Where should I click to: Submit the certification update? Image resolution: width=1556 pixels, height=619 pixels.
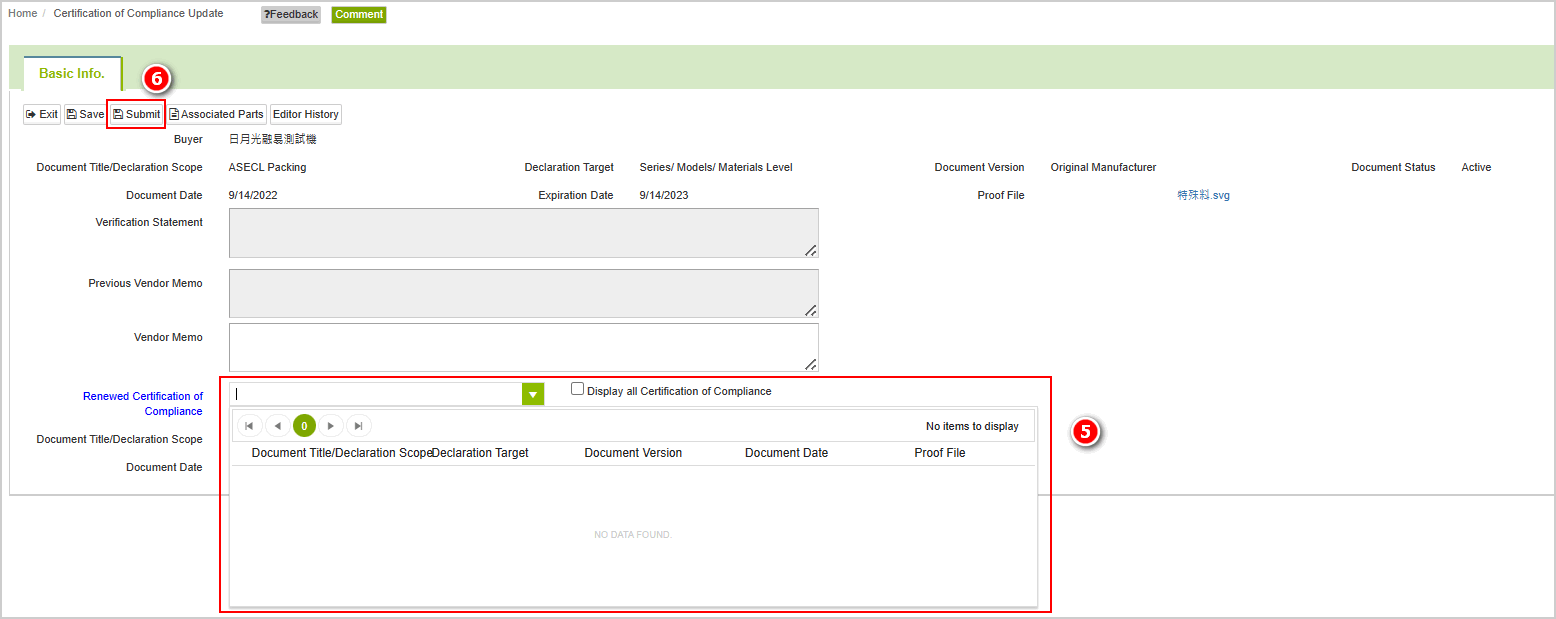[136, 114]
